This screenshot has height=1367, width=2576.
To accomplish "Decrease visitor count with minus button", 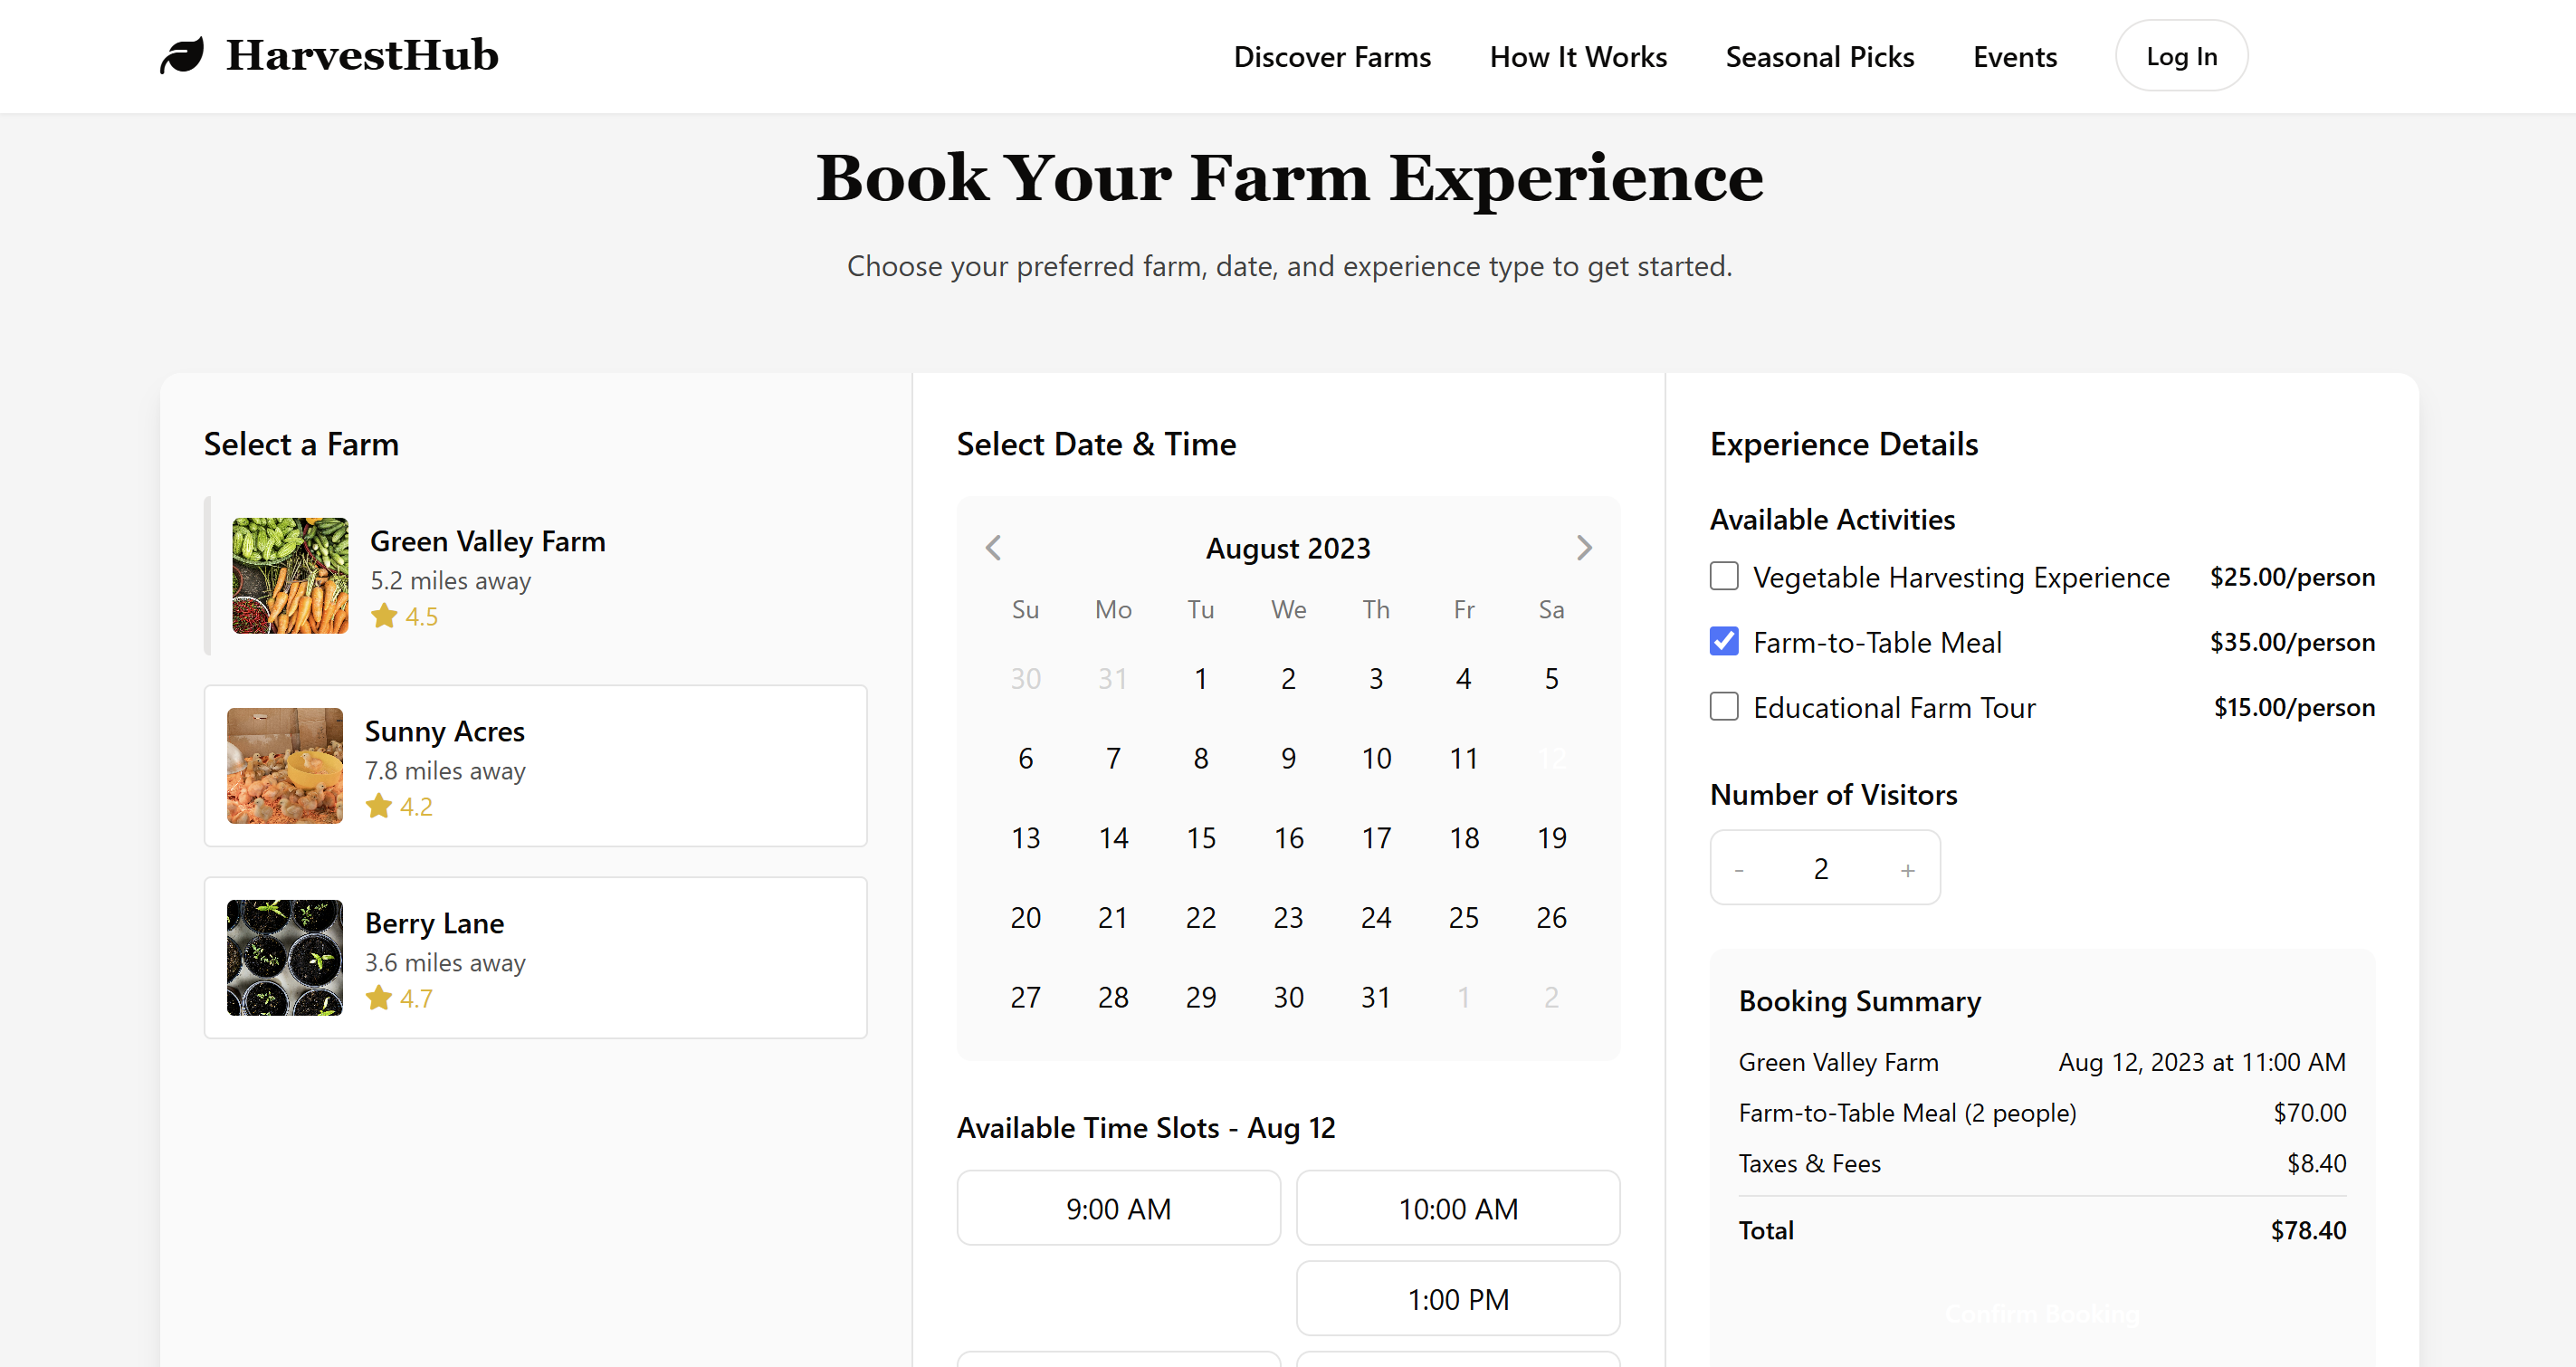I will coord(1739,870).
